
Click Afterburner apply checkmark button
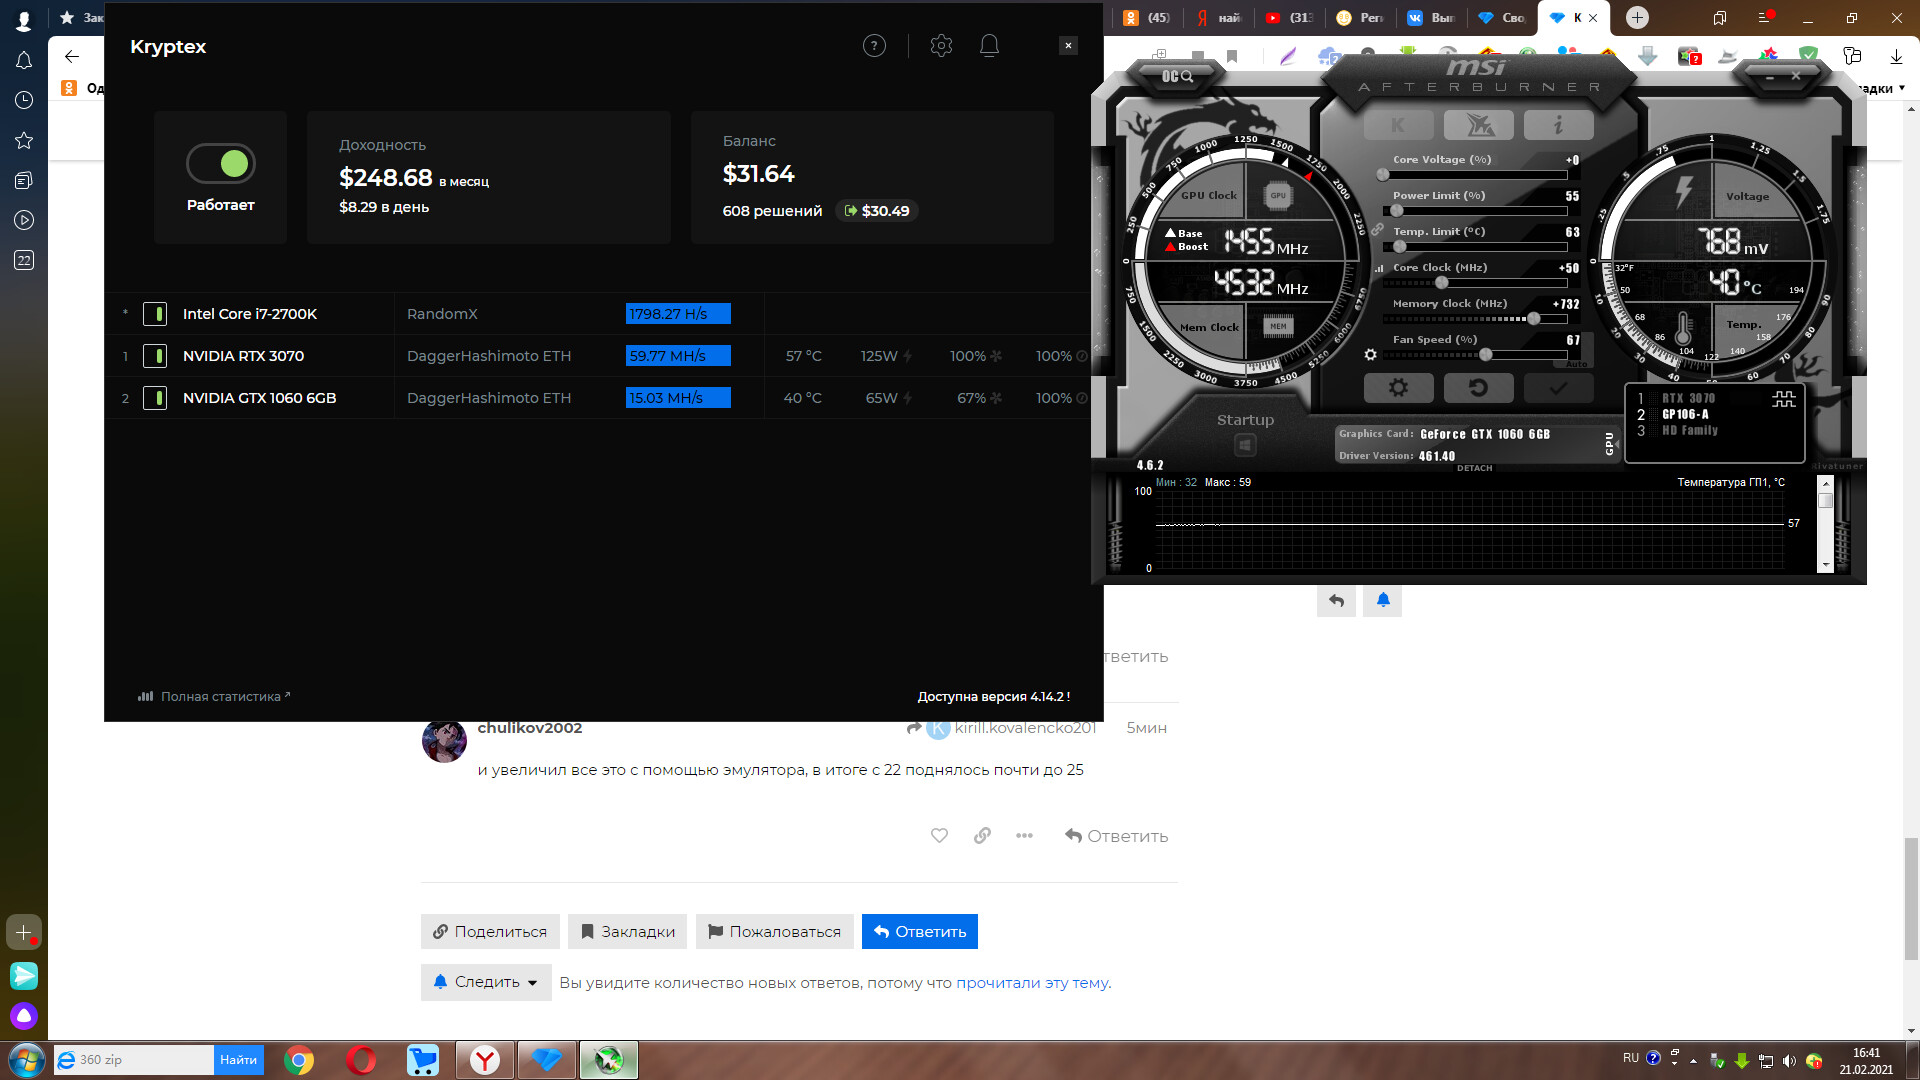[1558, 388]
